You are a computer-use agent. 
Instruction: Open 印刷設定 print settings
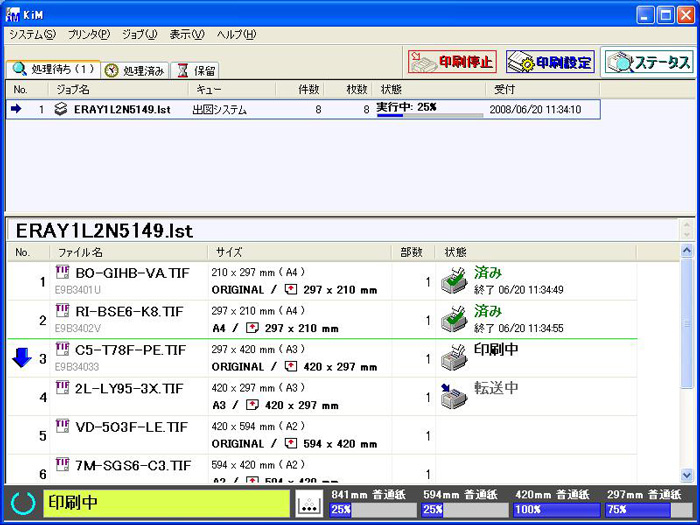click(x=550, y=62)
